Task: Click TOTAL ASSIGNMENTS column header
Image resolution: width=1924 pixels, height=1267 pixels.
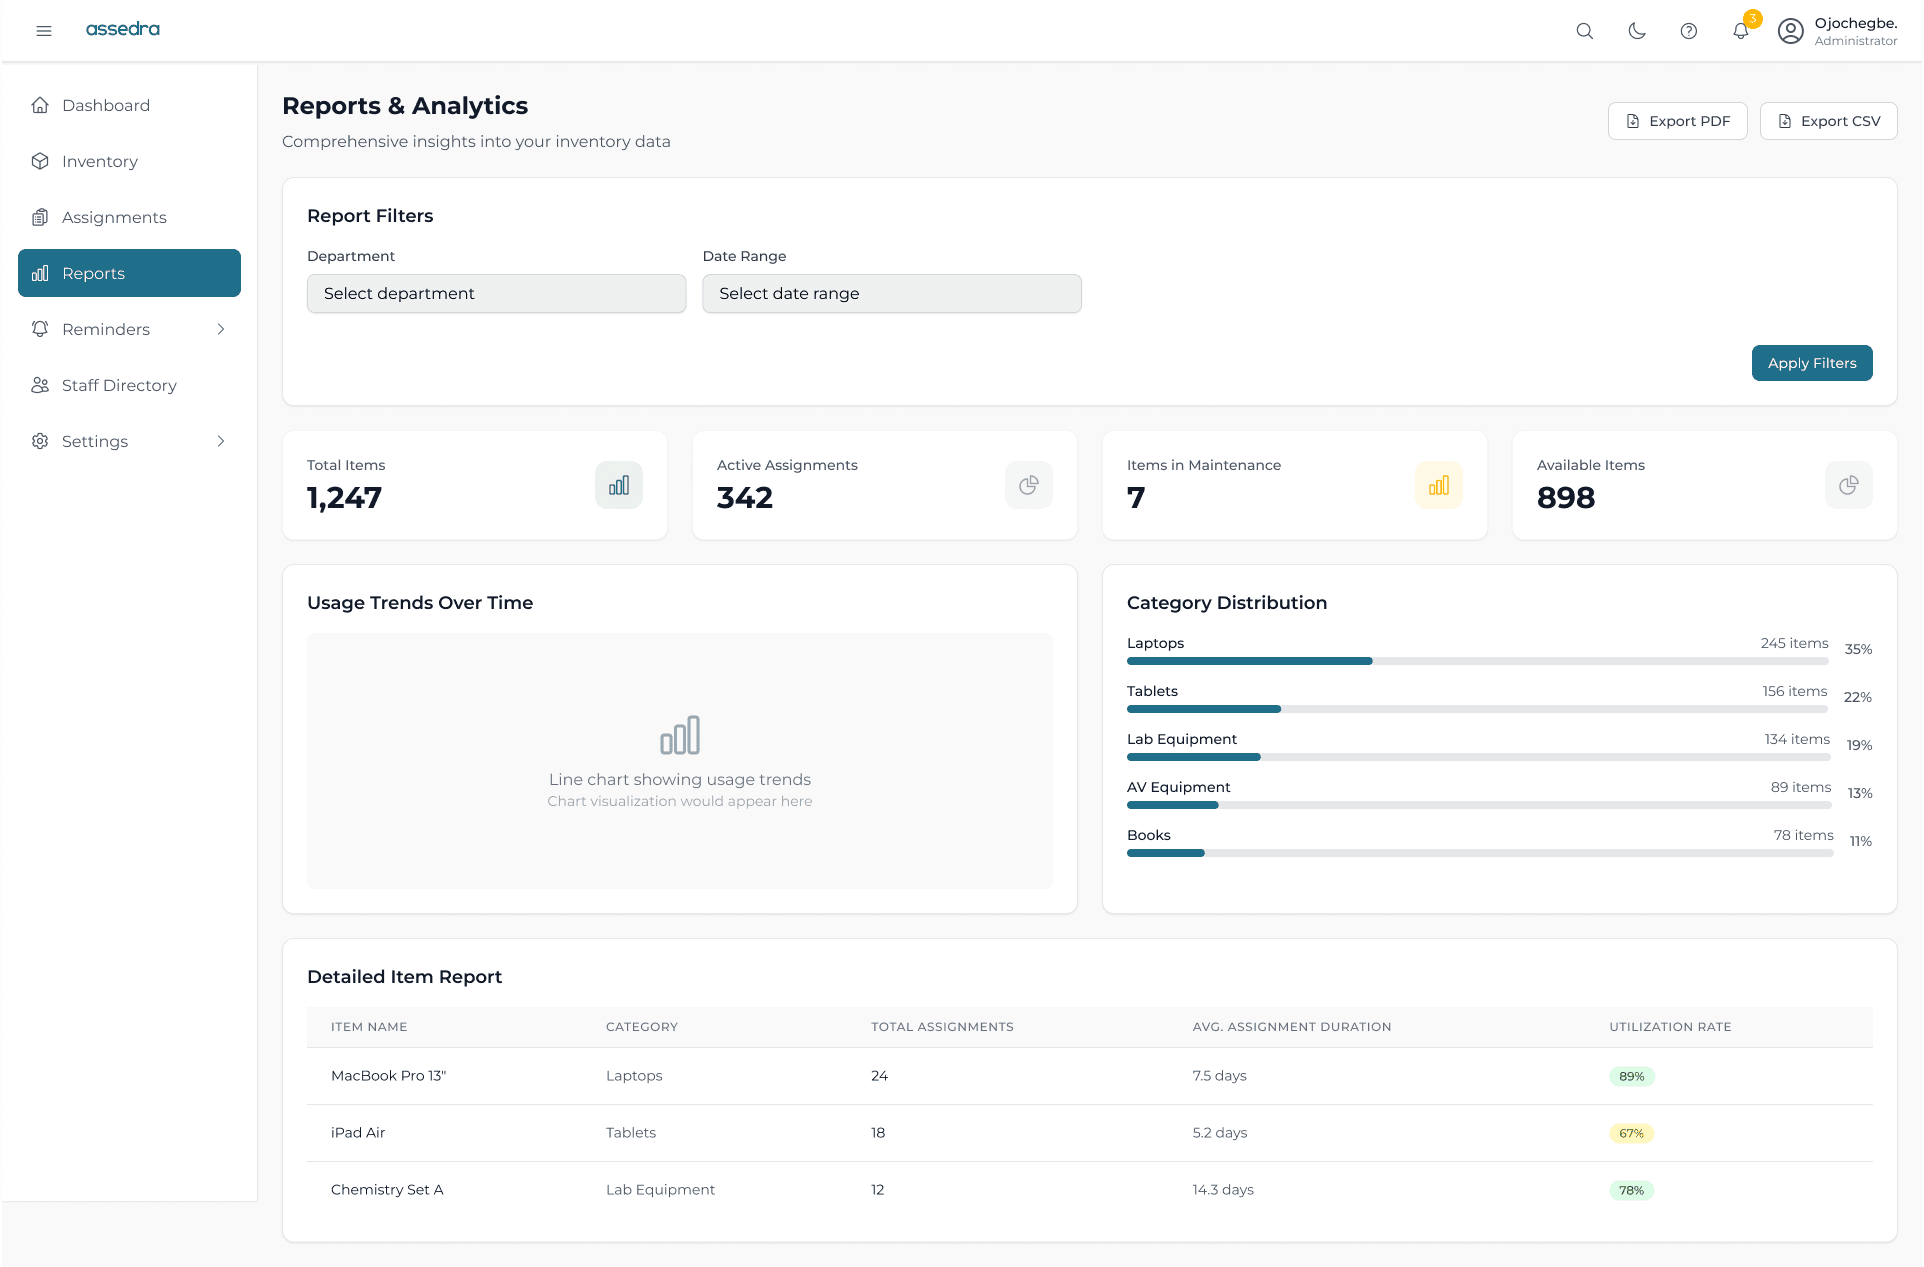Action: 942,1027
